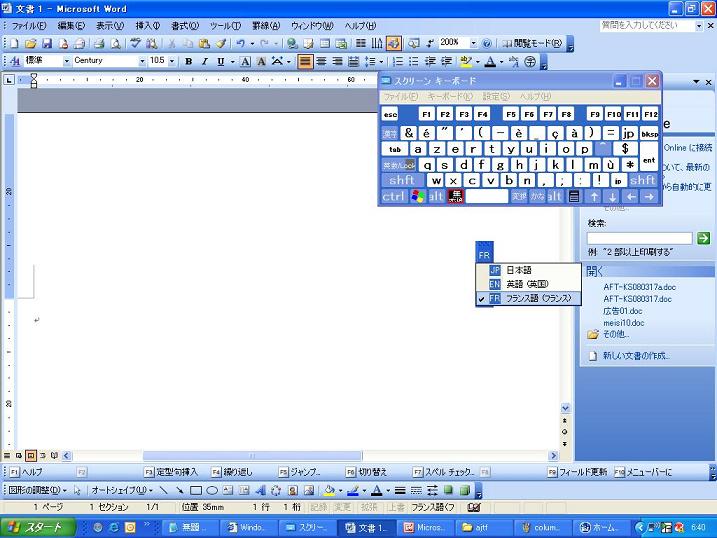Expand the formatting font color dropdown arrow
The image size is (717, 538).
502,62
